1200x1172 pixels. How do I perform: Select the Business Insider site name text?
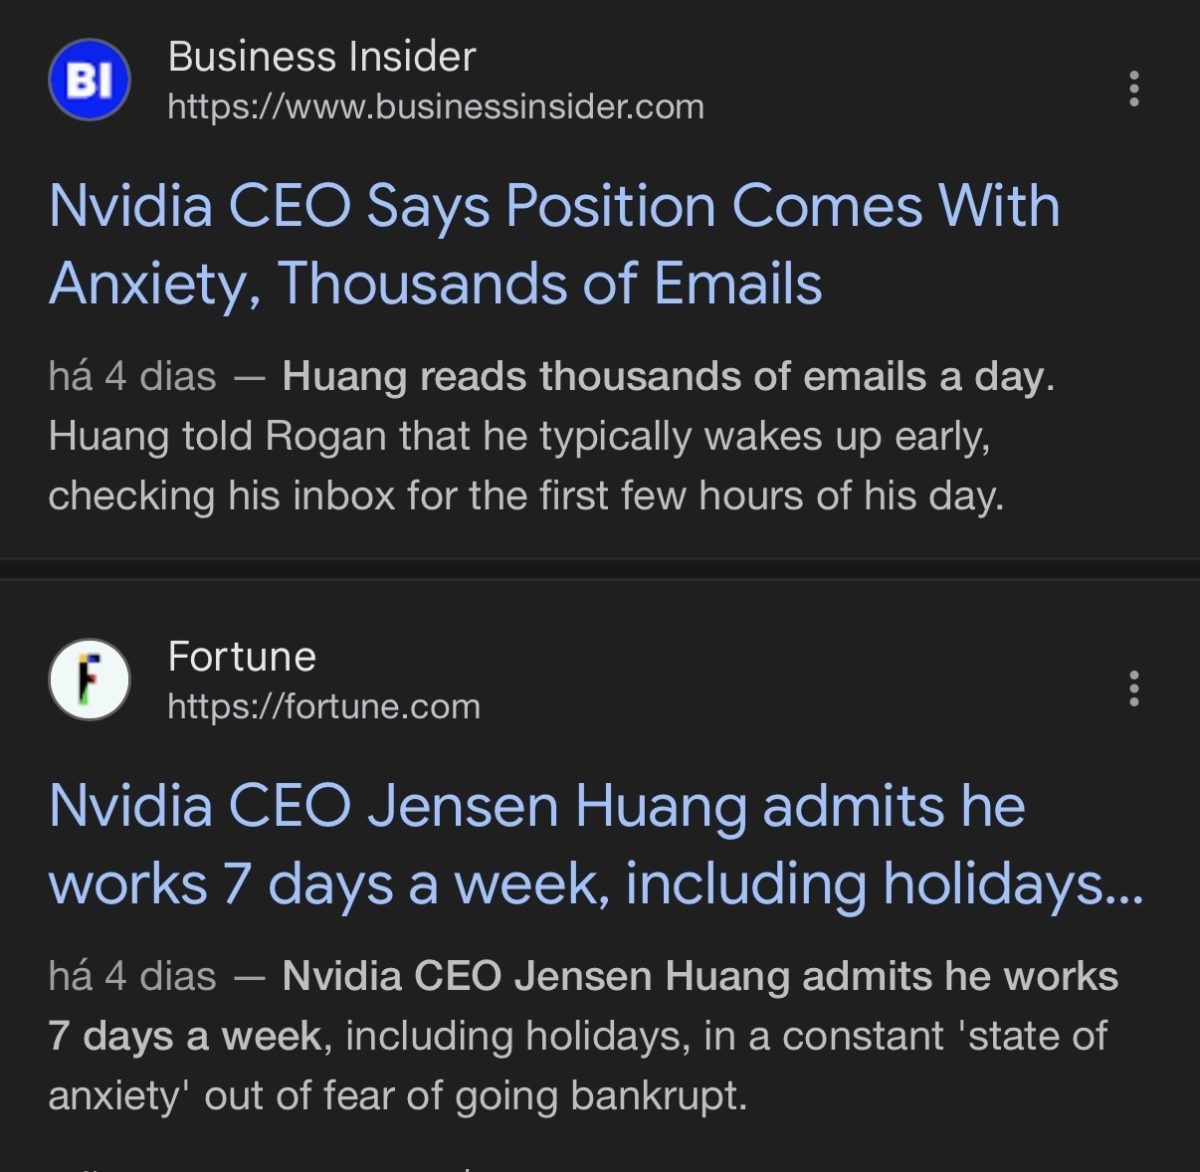click(323, 58)
